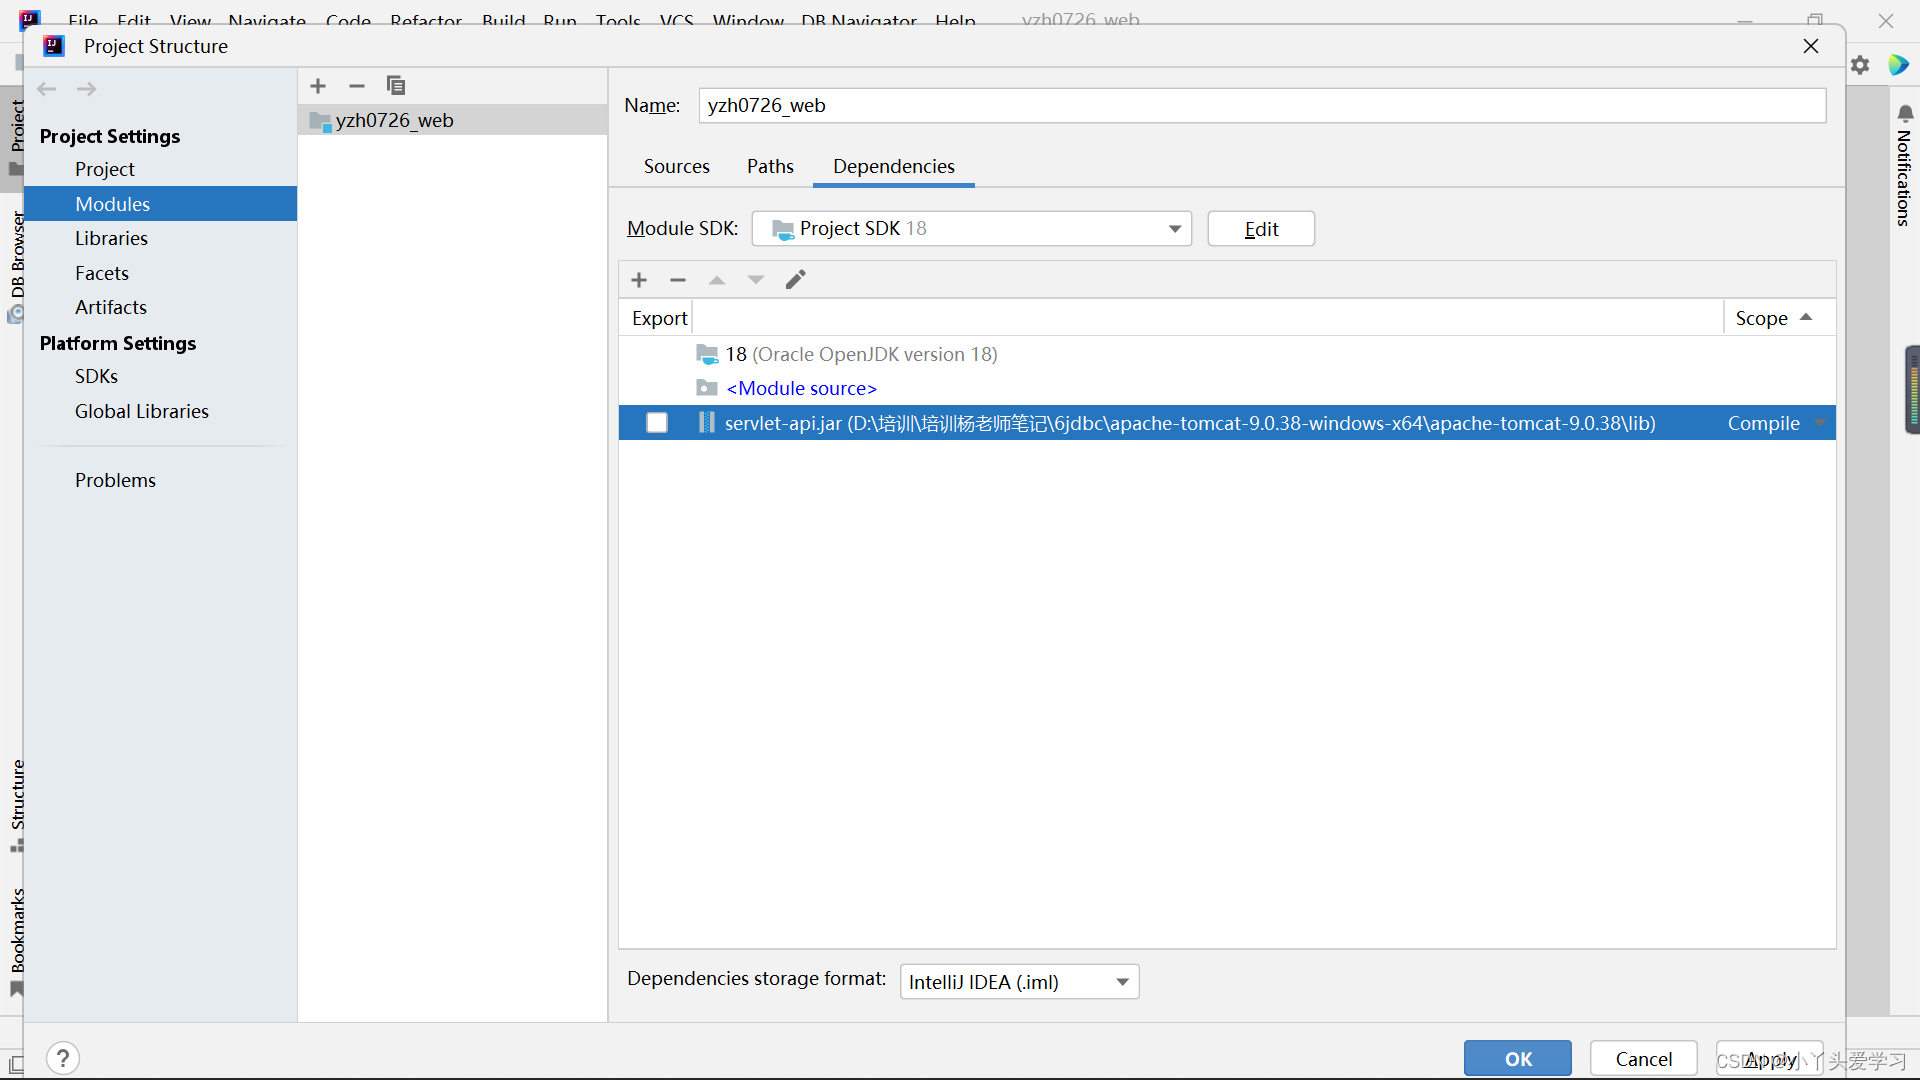1920x1080 pixels.
Task: Open the Module SDK dropdown
Action: (x=972, y=229)
